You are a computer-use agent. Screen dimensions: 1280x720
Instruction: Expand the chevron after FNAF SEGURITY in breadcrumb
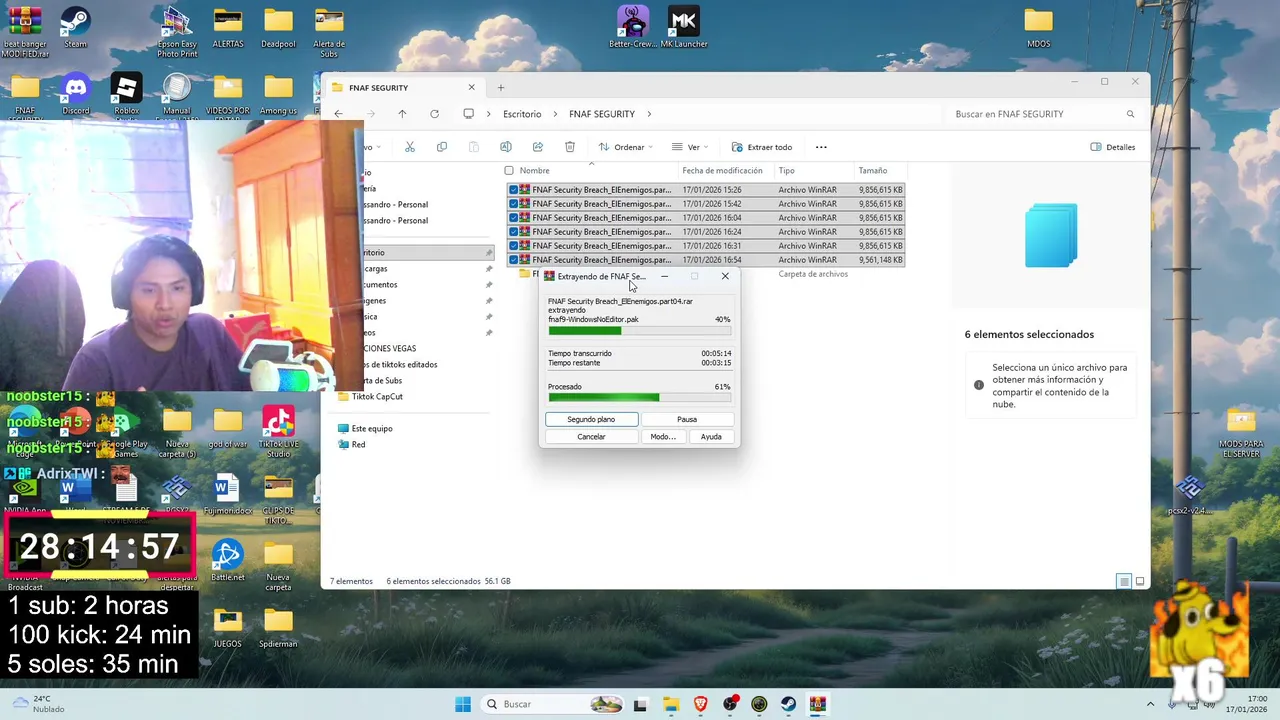[x=649, y=114]
